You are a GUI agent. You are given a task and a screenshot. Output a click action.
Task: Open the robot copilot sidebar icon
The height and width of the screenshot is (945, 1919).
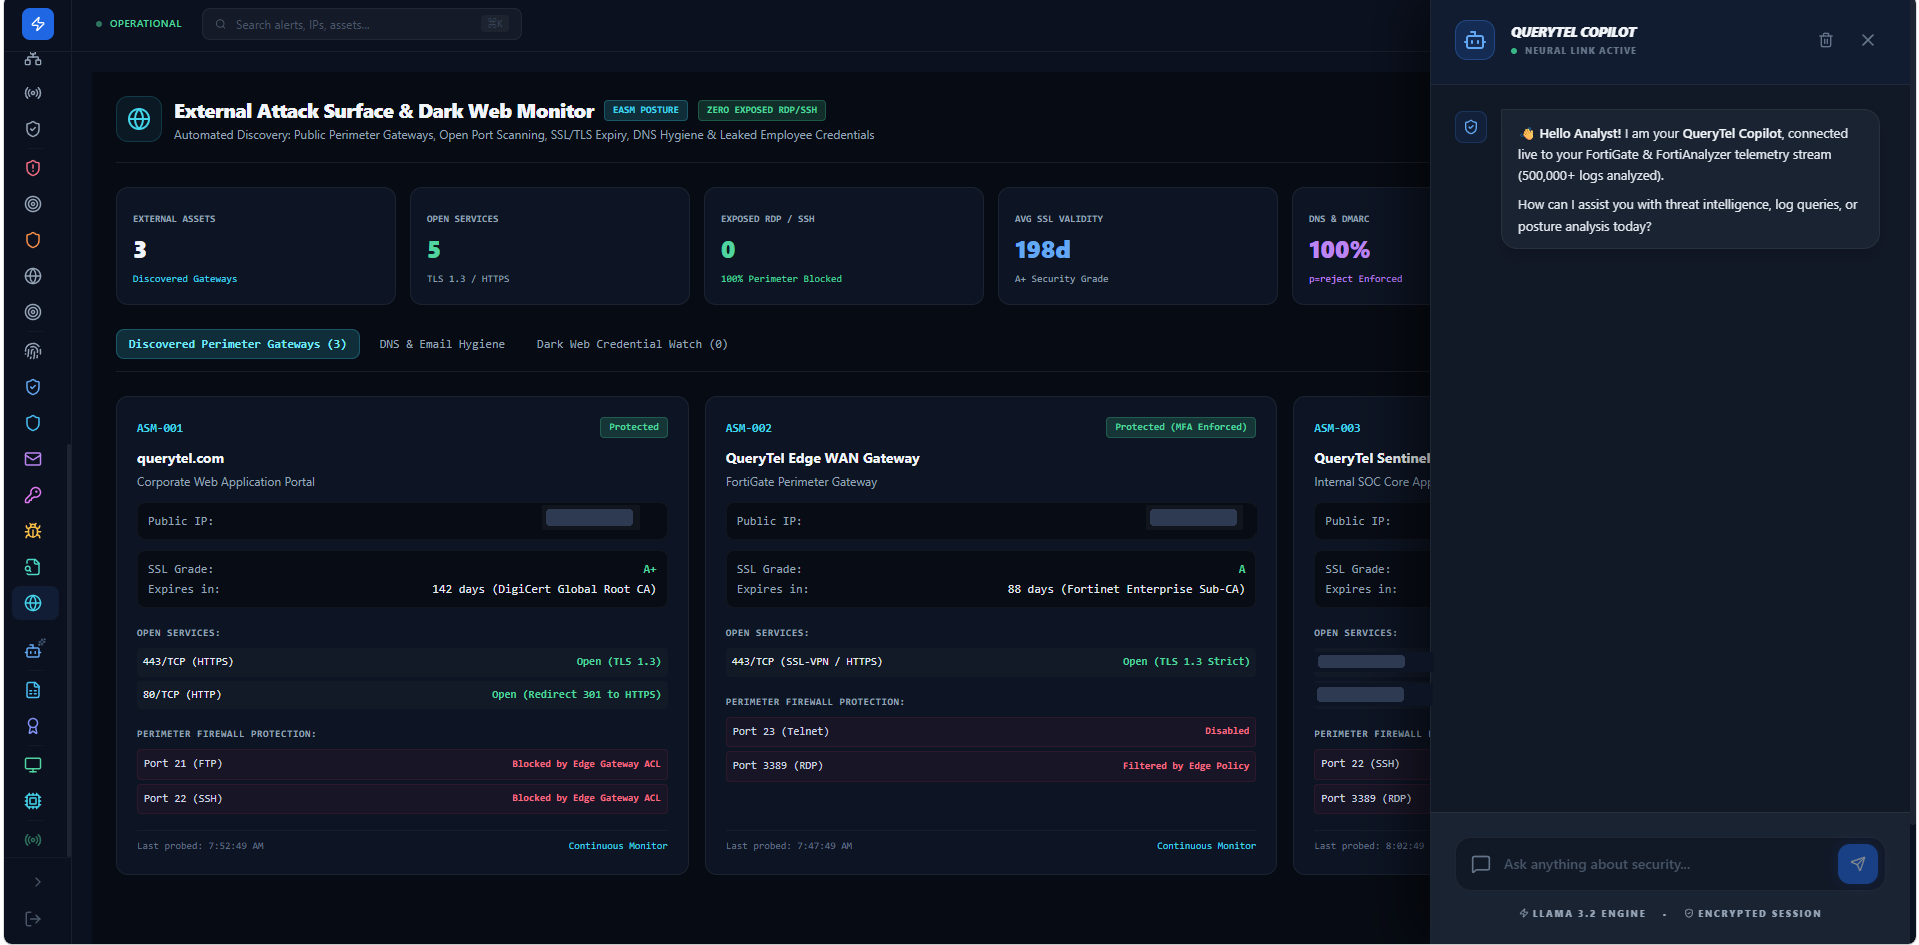(x=33, y=650)
